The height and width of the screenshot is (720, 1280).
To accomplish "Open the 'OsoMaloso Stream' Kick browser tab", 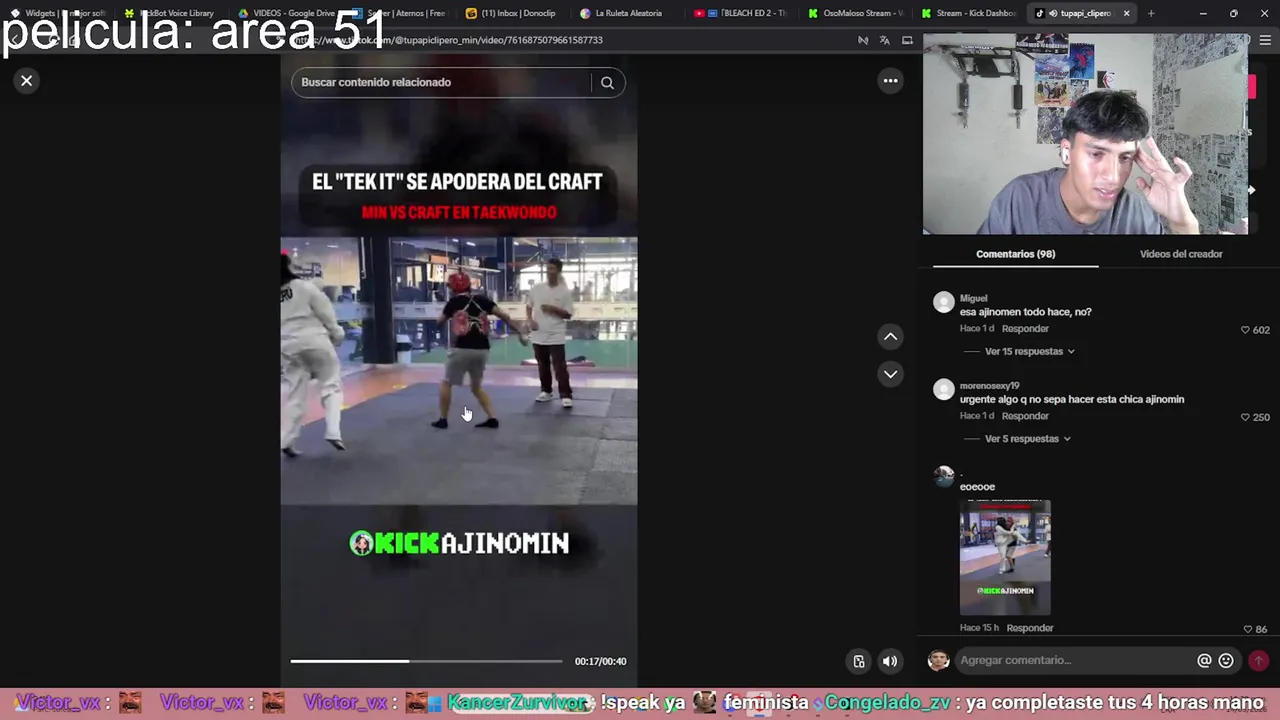I will pos(855,13).
